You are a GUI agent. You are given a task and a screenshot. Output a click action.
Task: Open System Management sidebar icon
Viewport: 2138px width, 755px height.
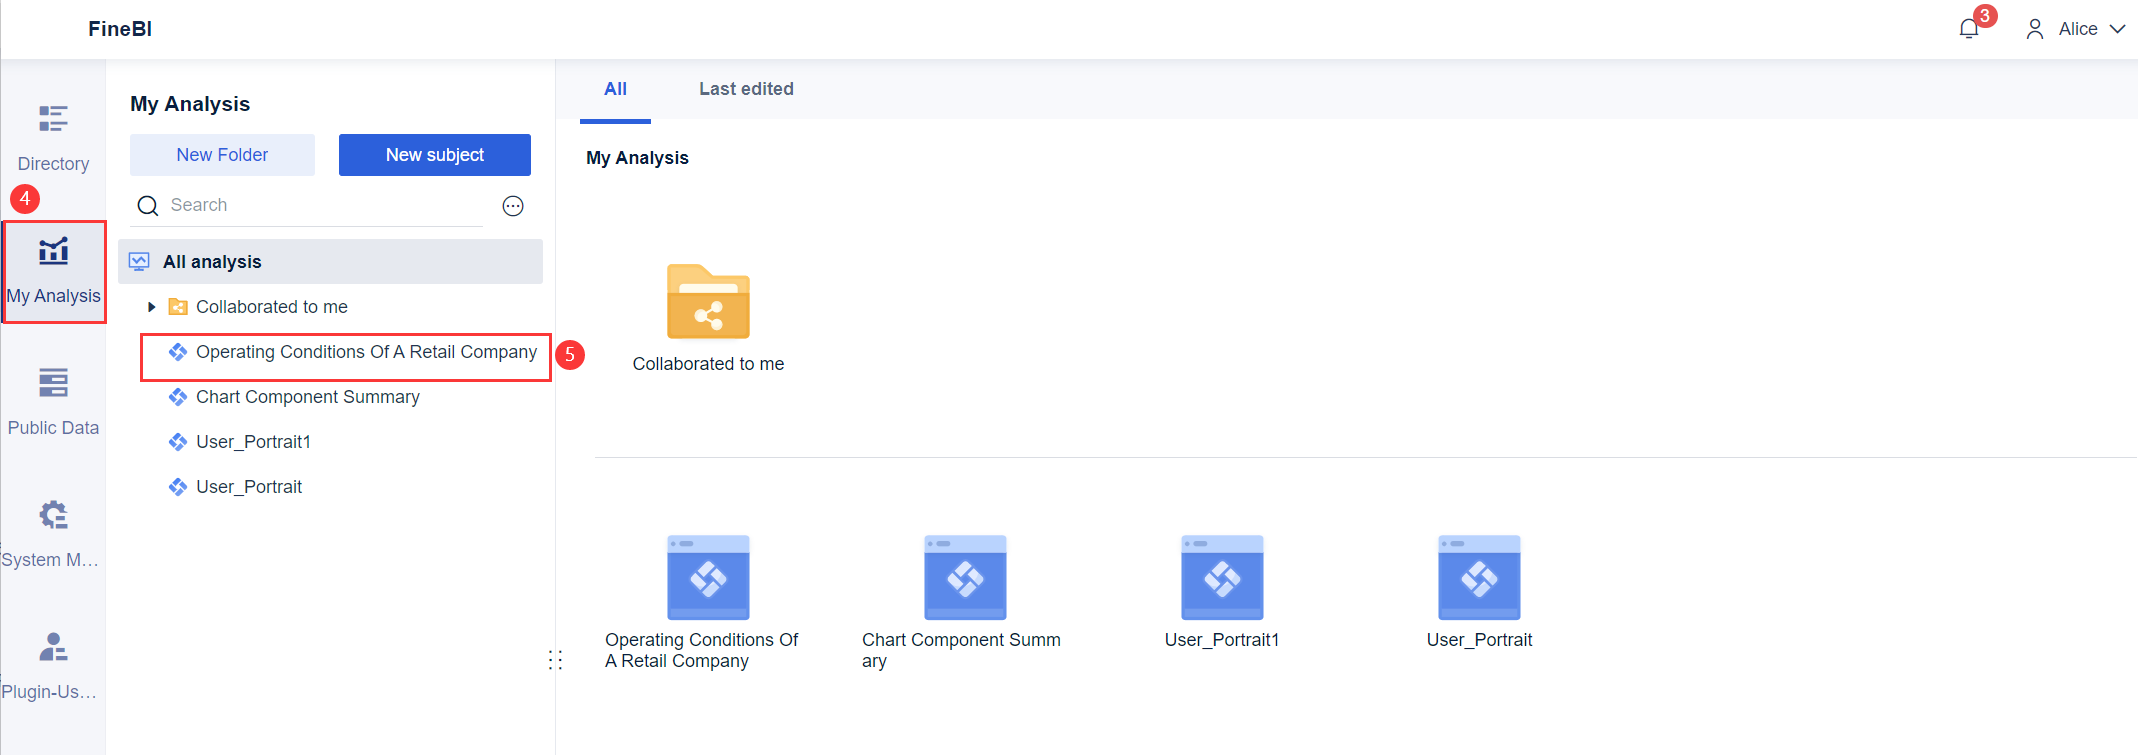53,516
